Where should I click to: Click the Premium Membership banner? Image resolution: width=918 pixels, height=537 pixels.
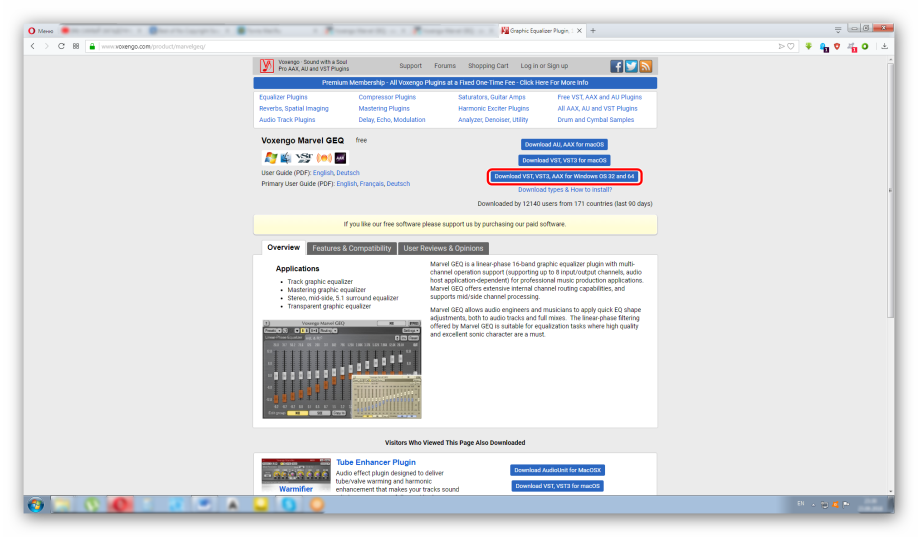(455, 83)
